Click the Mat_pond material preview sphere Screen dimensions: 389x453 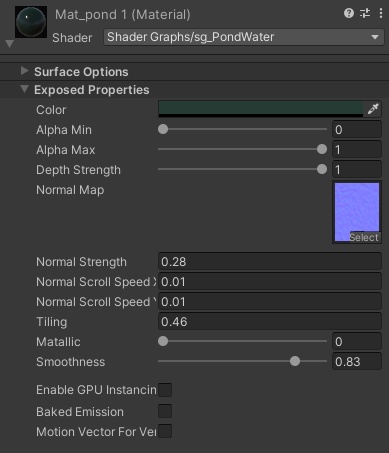click(x=31, y=22)
